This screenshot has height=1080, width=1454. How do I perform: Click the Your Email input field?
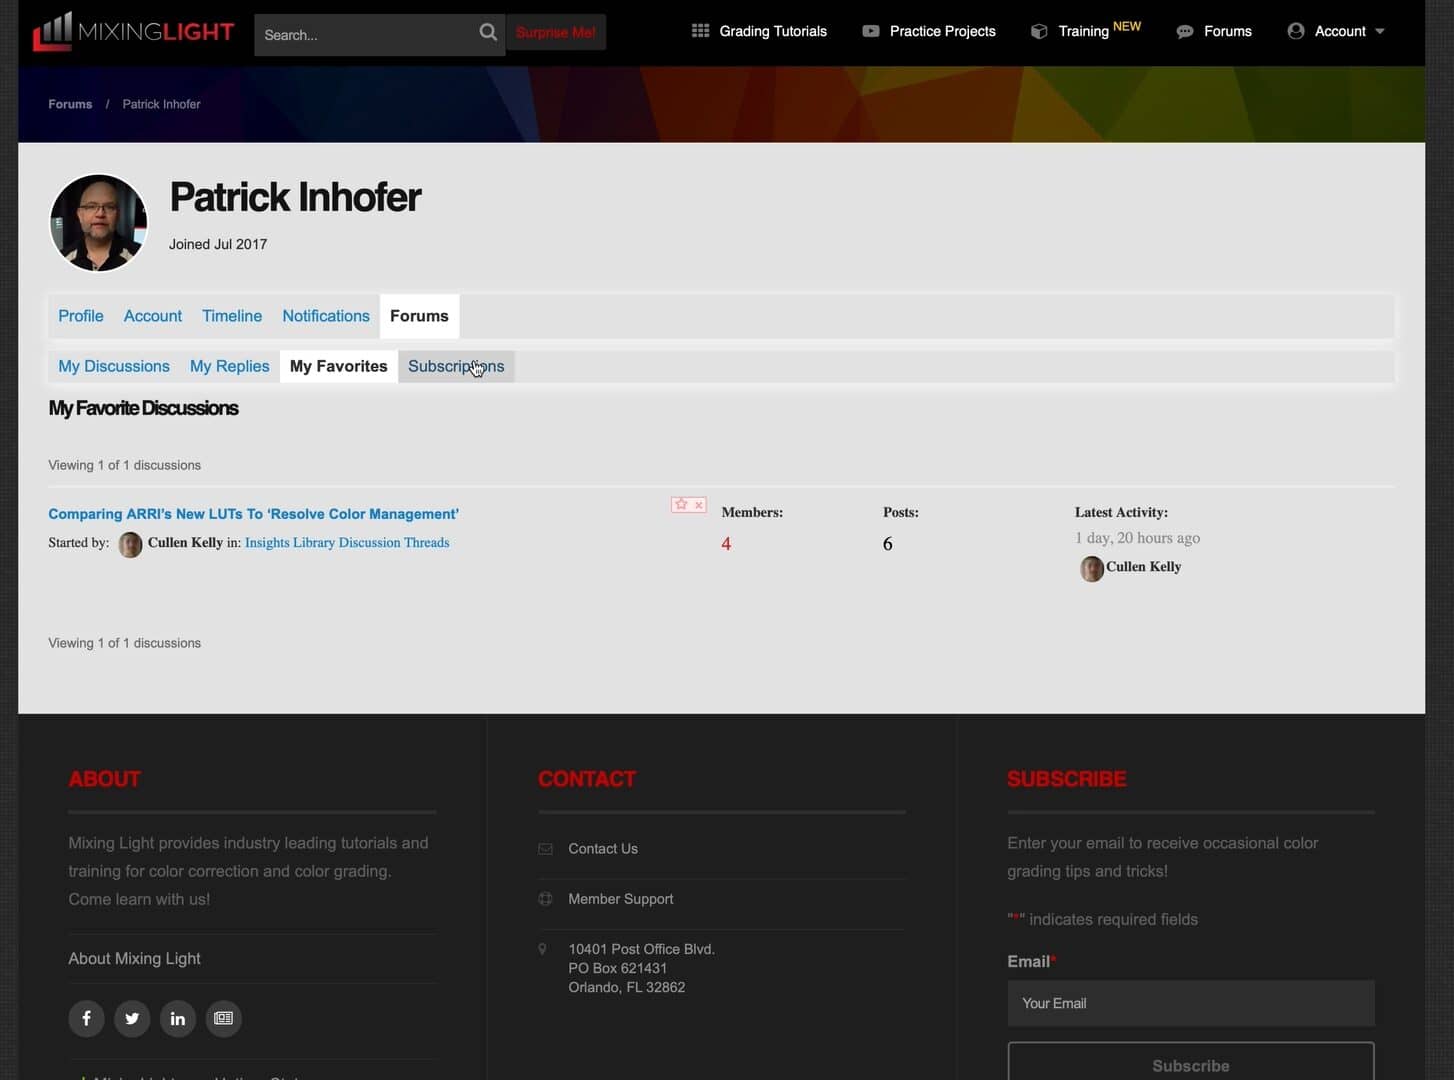(1191, 1003)
